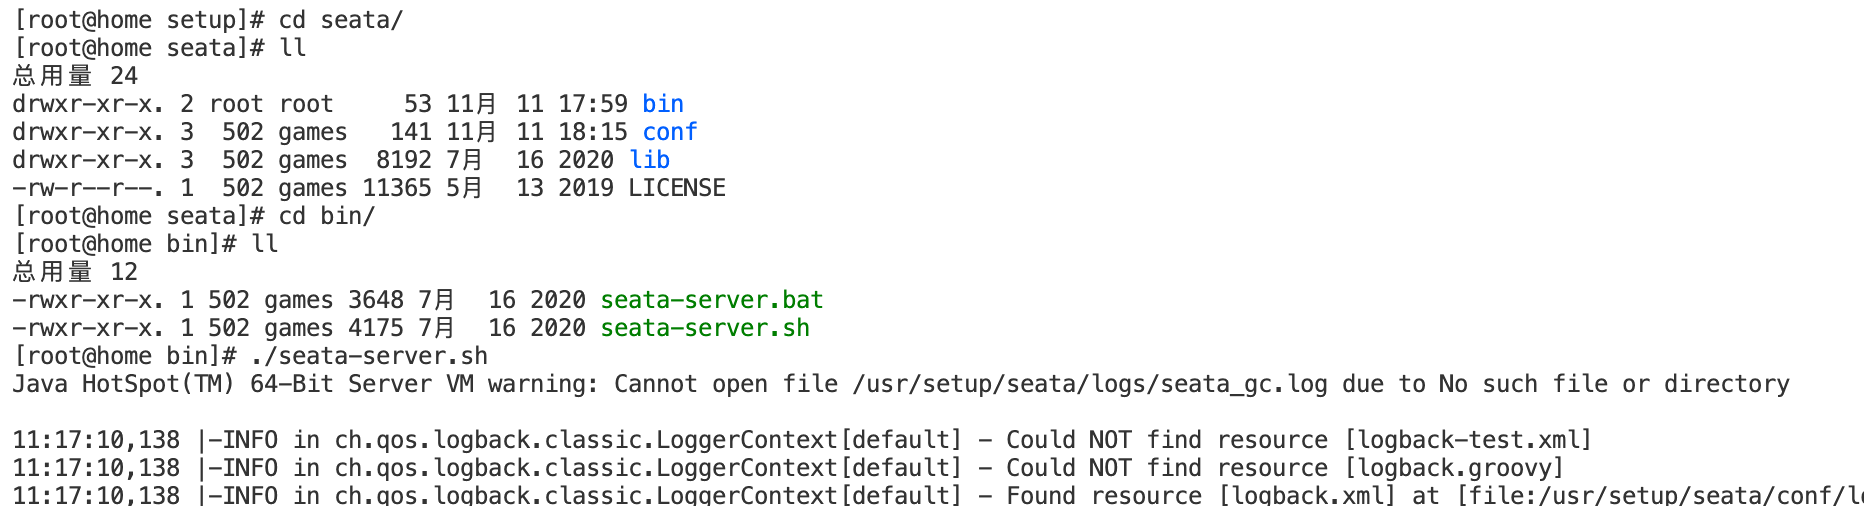The image size is (1864, 506).
Task: Click the blue bin directory name
Action: [x=662, y=104]
